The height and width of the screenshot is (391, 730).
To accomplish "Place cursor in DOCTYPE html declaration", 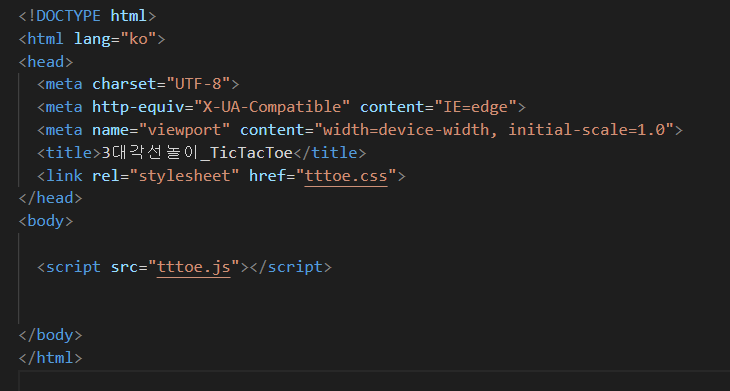I will pyautogui.click(x=87, y=16).
